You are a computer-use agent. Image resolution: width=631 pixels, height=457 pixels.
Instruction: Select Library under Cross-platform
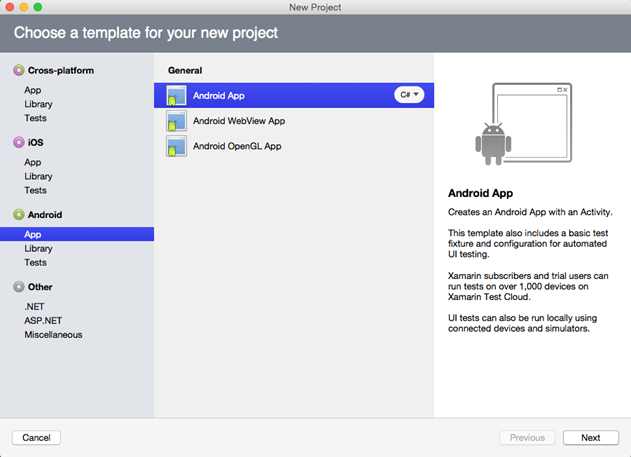click(x=38, y=104)
